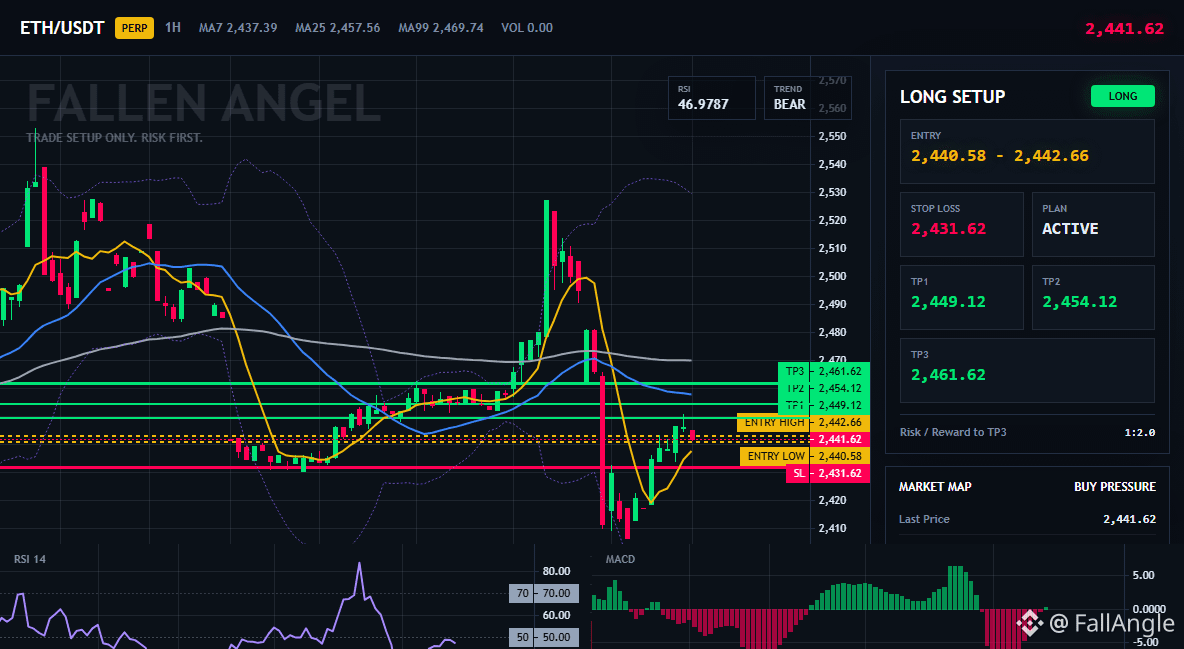Click the Last Price row label

click(924, 519)
